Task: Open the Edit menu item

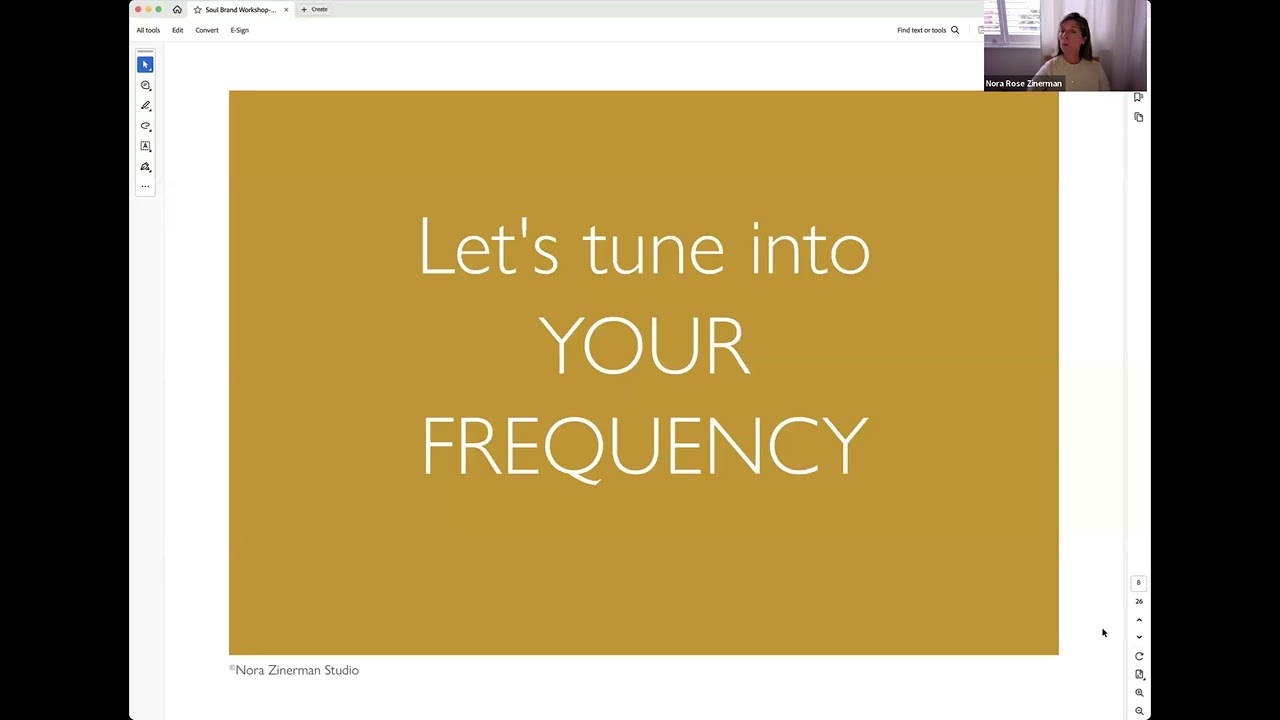Action: (x=177, y=30)
